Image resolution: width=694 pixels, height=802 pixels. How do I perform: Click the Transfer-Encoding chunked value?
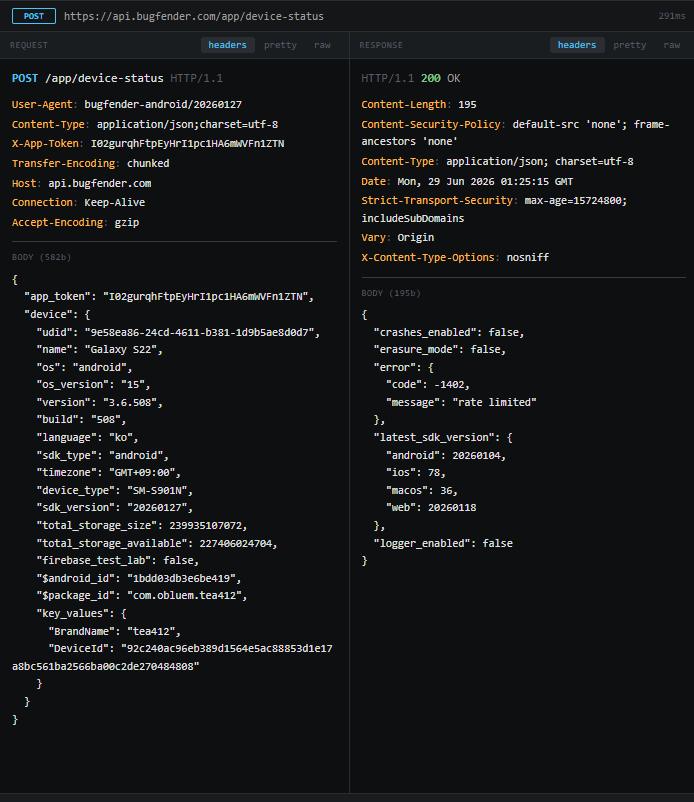[148, 164]
